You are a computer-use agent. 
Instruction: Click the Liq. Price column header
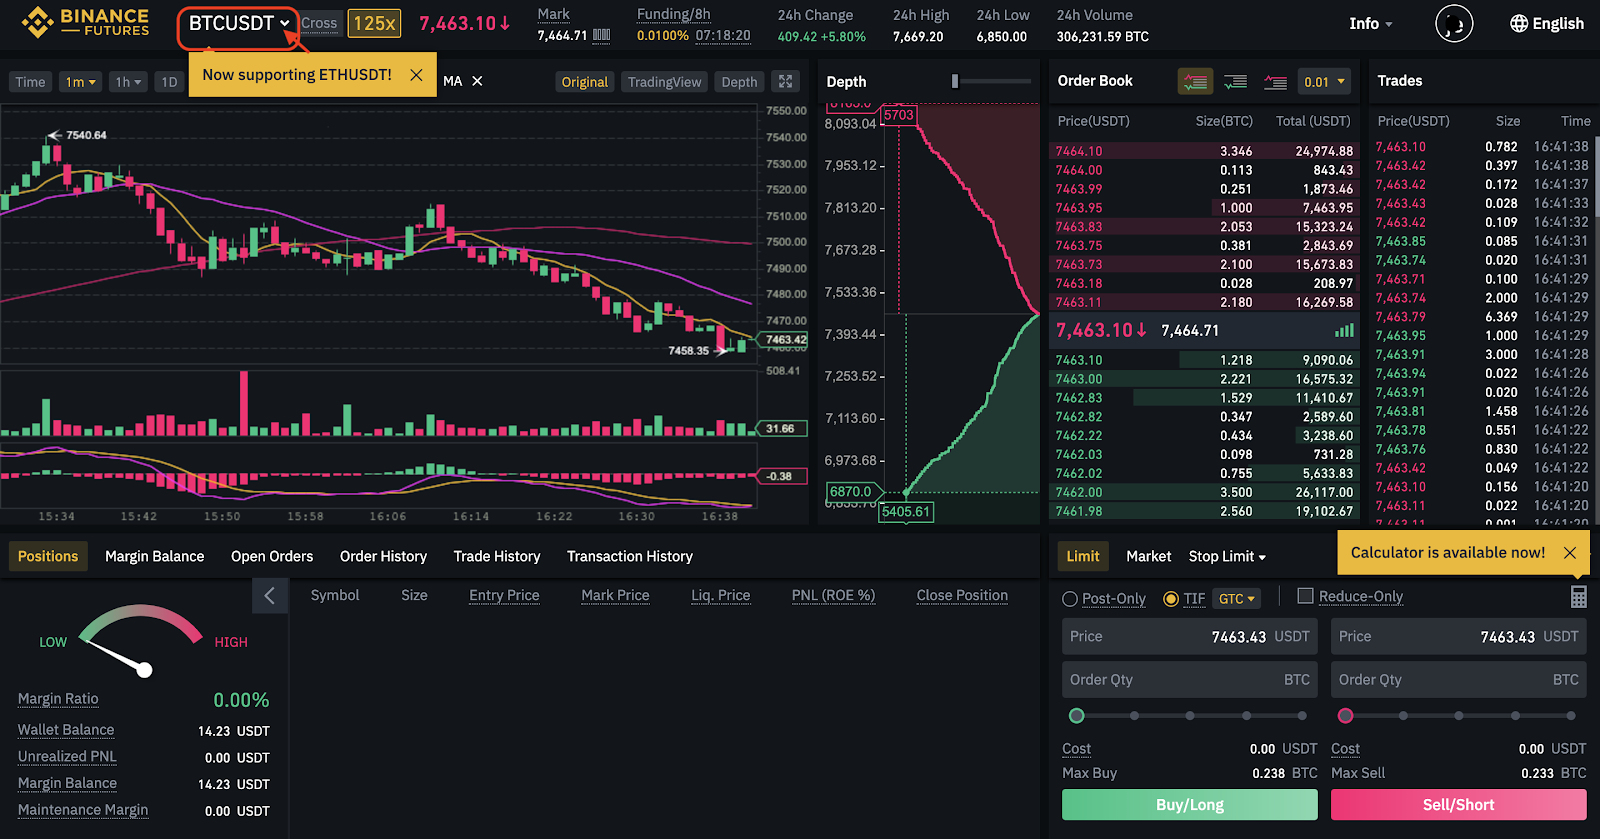tap(720, 595)
